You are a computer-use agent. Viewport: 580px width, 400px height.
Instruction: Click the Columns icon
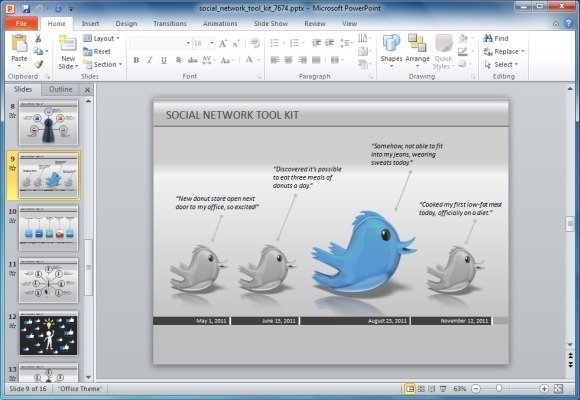334,60
